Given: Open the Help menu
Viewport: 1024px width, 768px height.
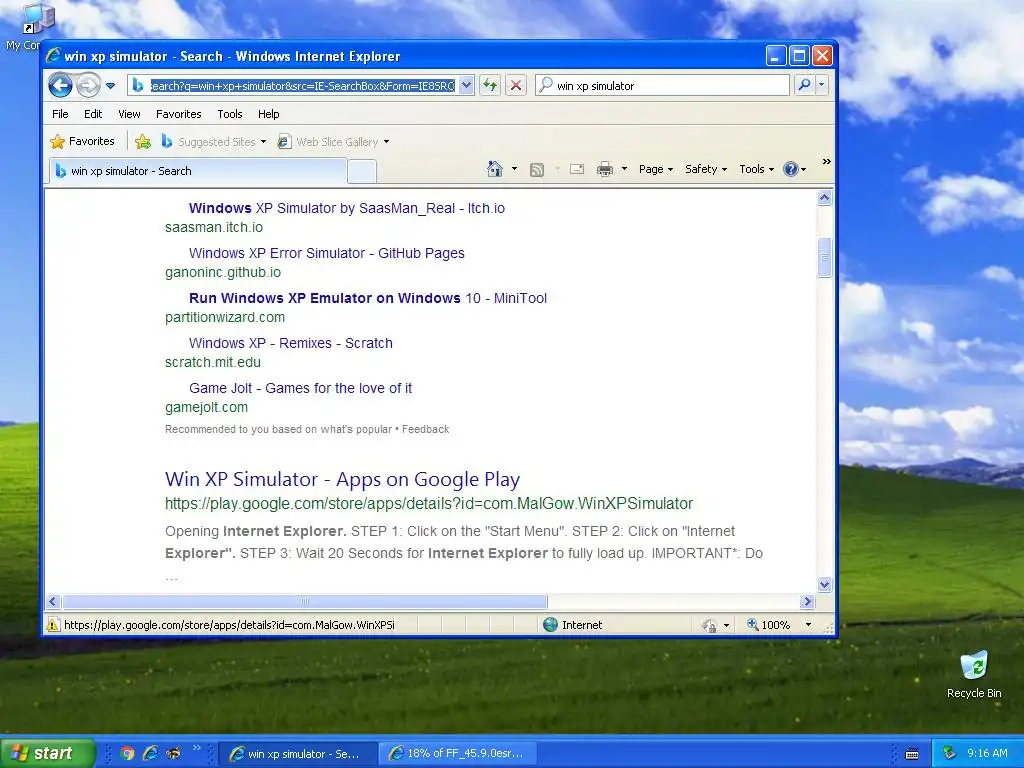Looking at the screenshot, I should [x=268, y=114].
